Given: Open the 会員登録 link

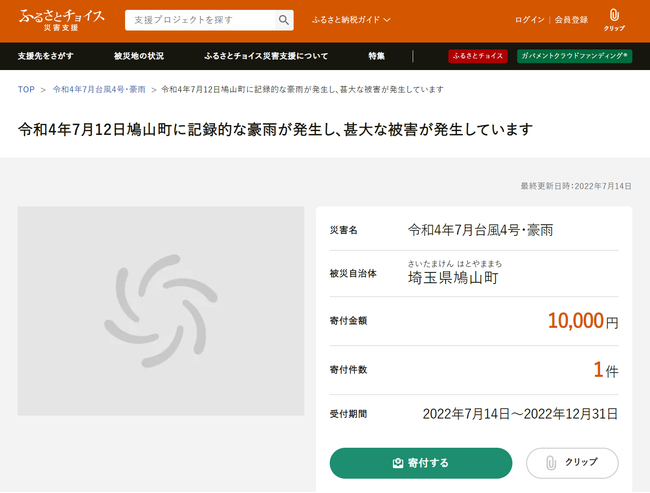Looking at the screenshot, I should 571,20.
